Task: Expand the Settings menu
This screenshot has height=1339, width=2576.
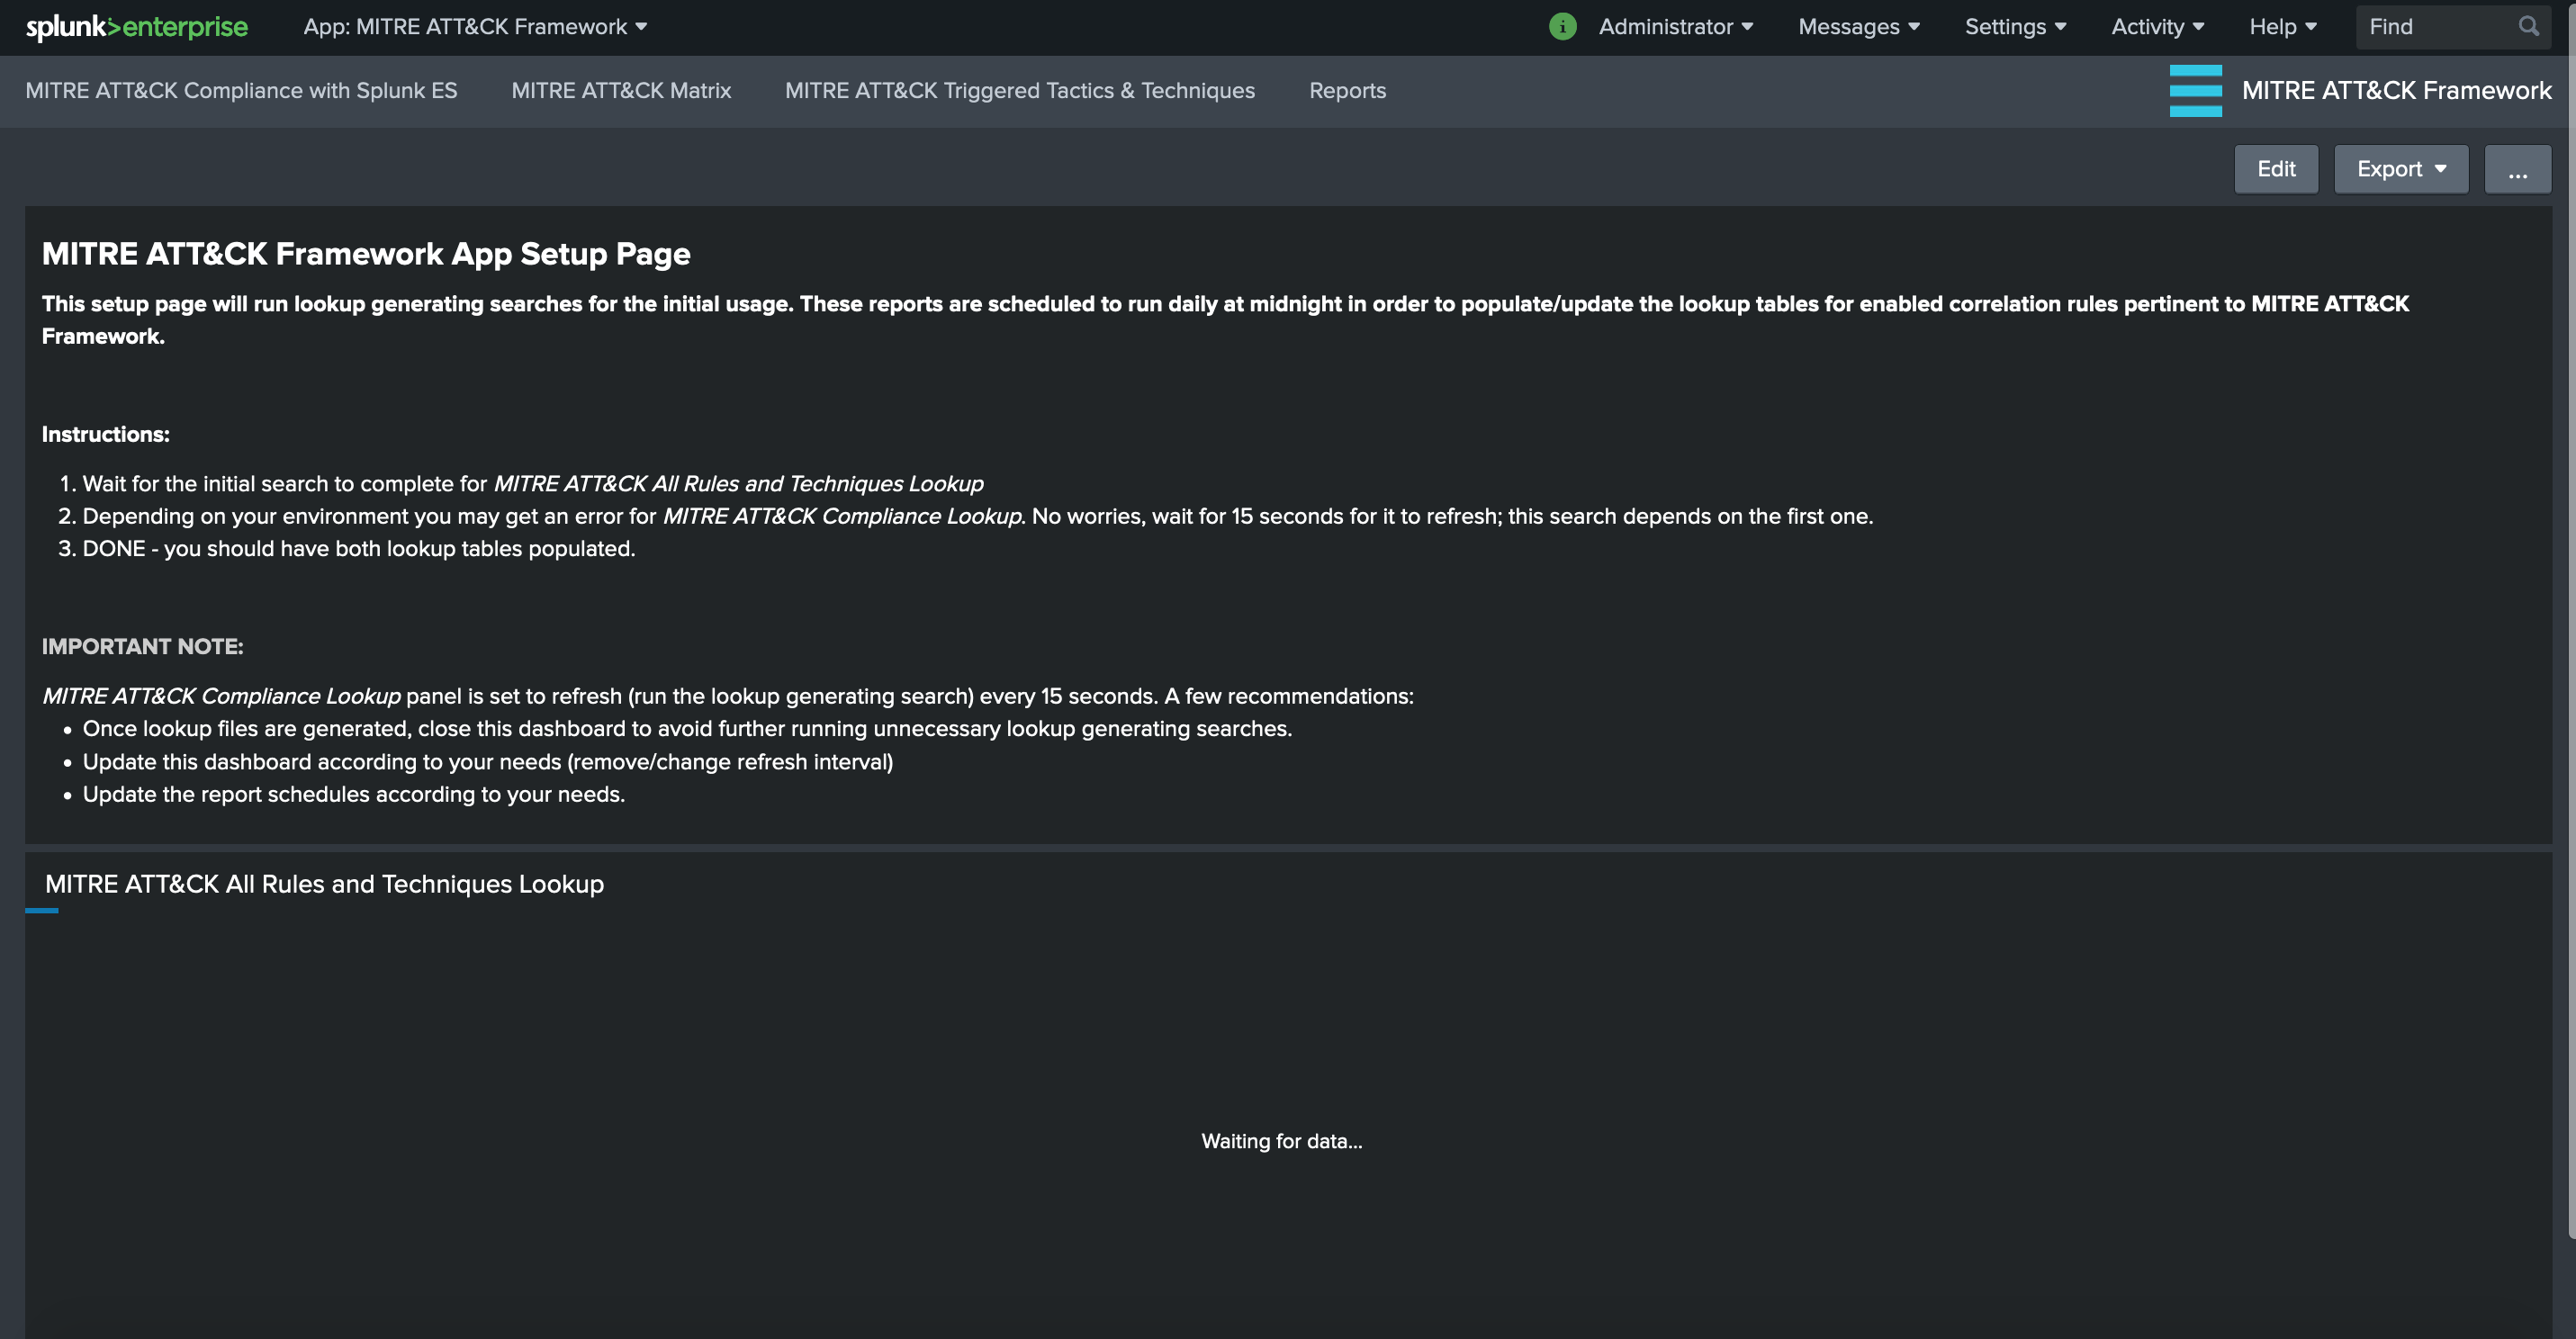Action: pyautogui.click(x=2015, y=27)
